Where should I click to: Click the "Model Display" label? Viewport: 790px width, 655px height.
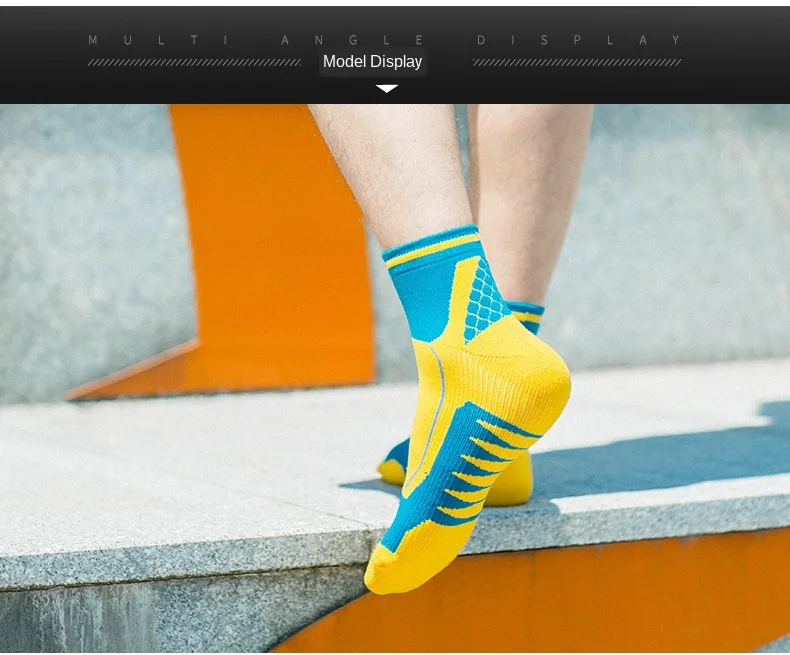pyautogui.click(x=372, y=61)
